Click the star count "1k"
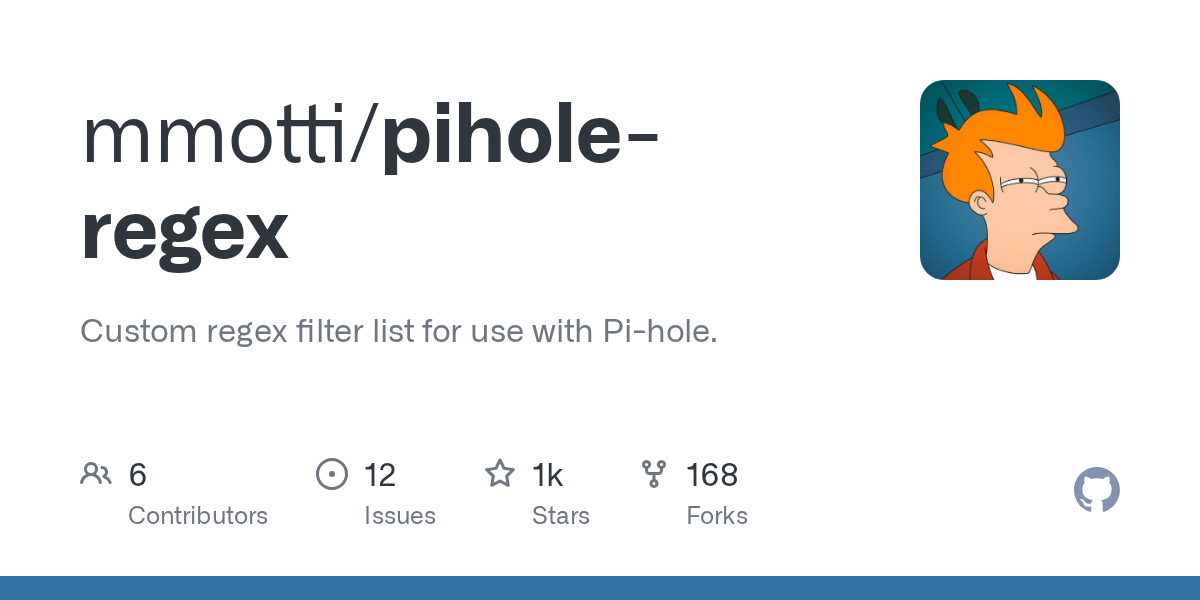 click(548, 475)
